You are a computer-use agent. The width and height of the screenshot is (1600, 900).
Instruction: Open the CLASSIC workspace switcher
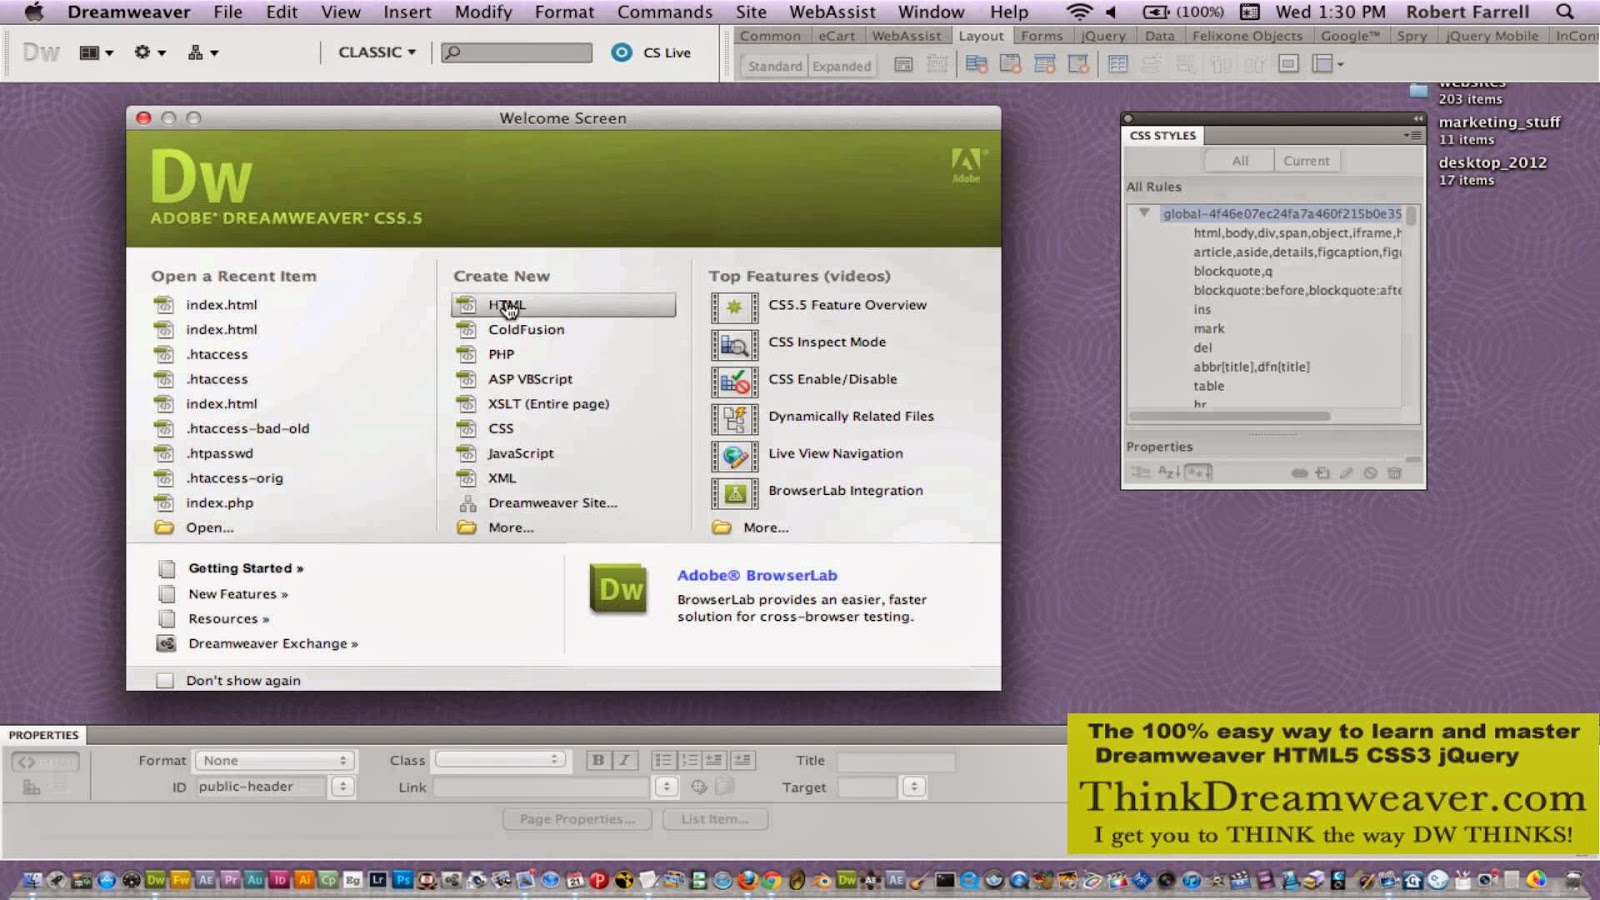[377, 52]
